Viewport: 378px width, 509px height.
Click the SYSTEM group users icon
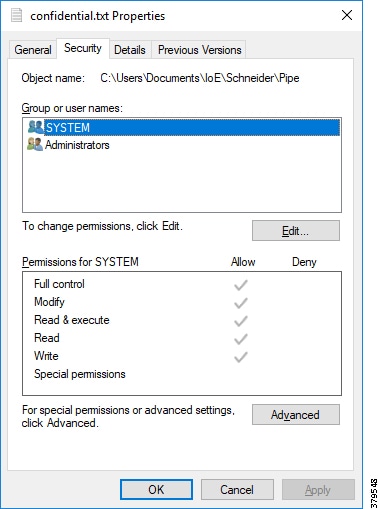pyautogui.click(x=35, y=127)
